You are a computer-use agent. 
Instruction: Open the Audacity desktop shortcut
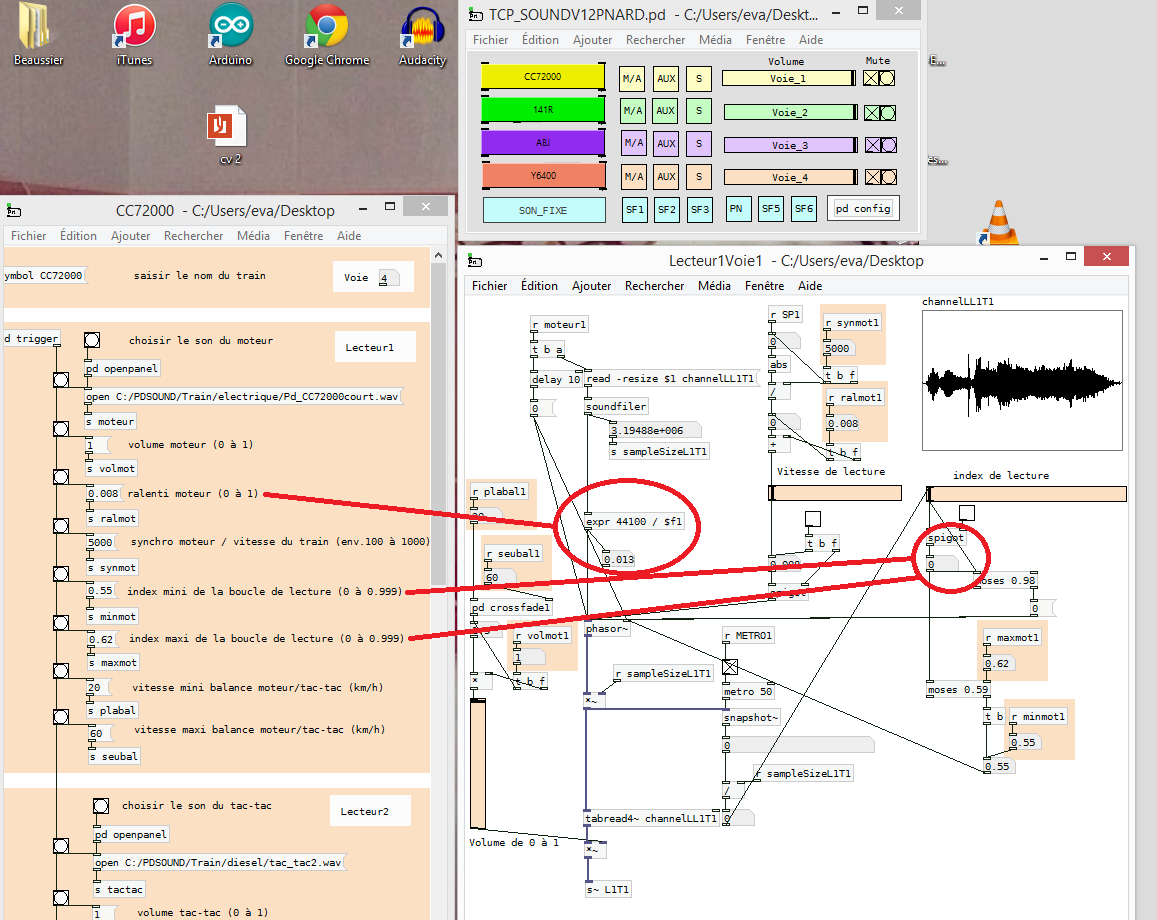[x=422, y=35]
